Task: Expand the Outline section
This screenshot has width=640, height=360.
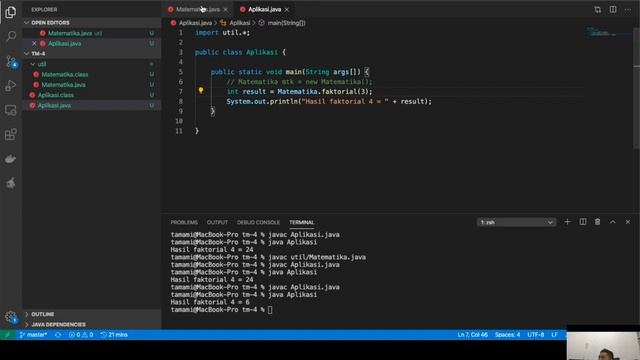Action: (92, 314)
